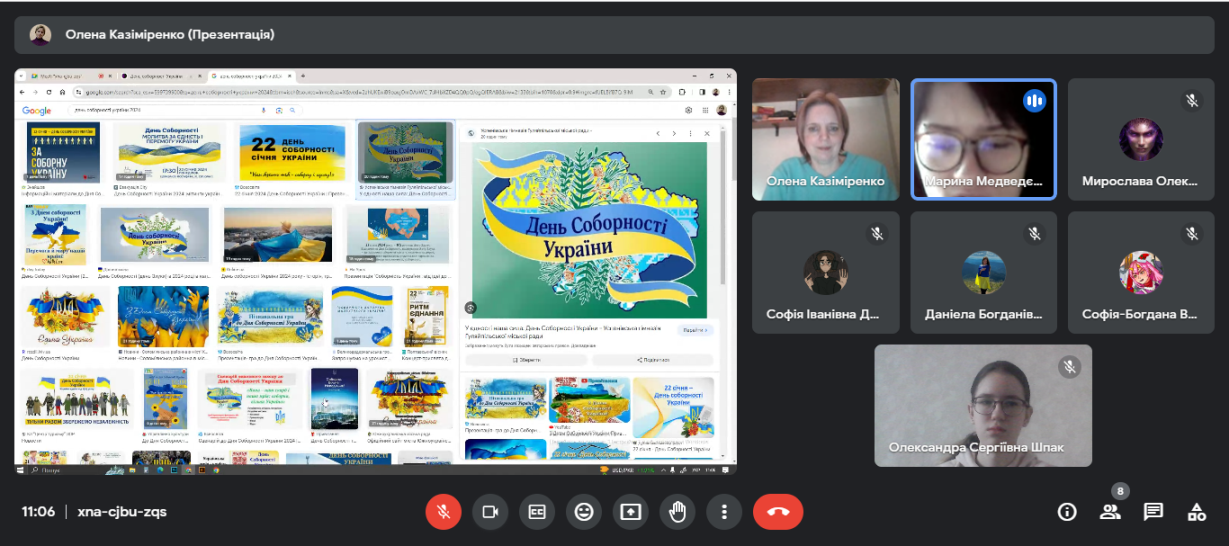Image resolution: width=1229 pixels, height=546 pixels.
Task: Click the settings gear on the shared Google page
Action: pos(687,110)
